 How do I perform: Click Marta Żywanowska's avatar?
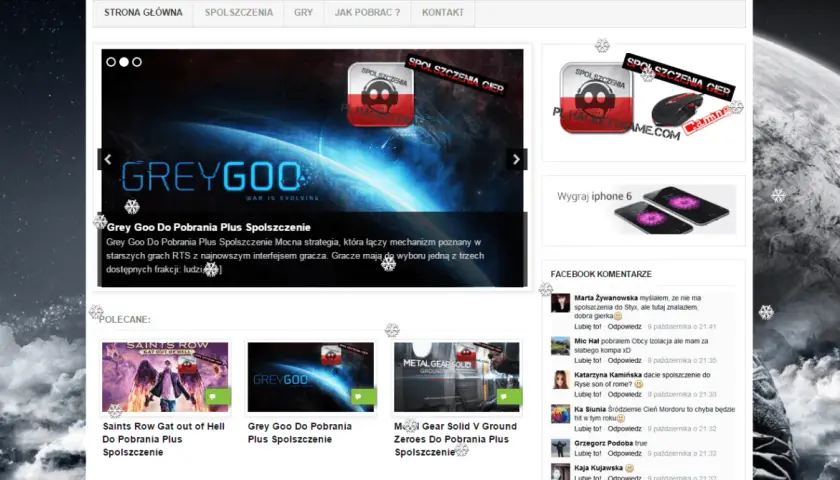560,303
